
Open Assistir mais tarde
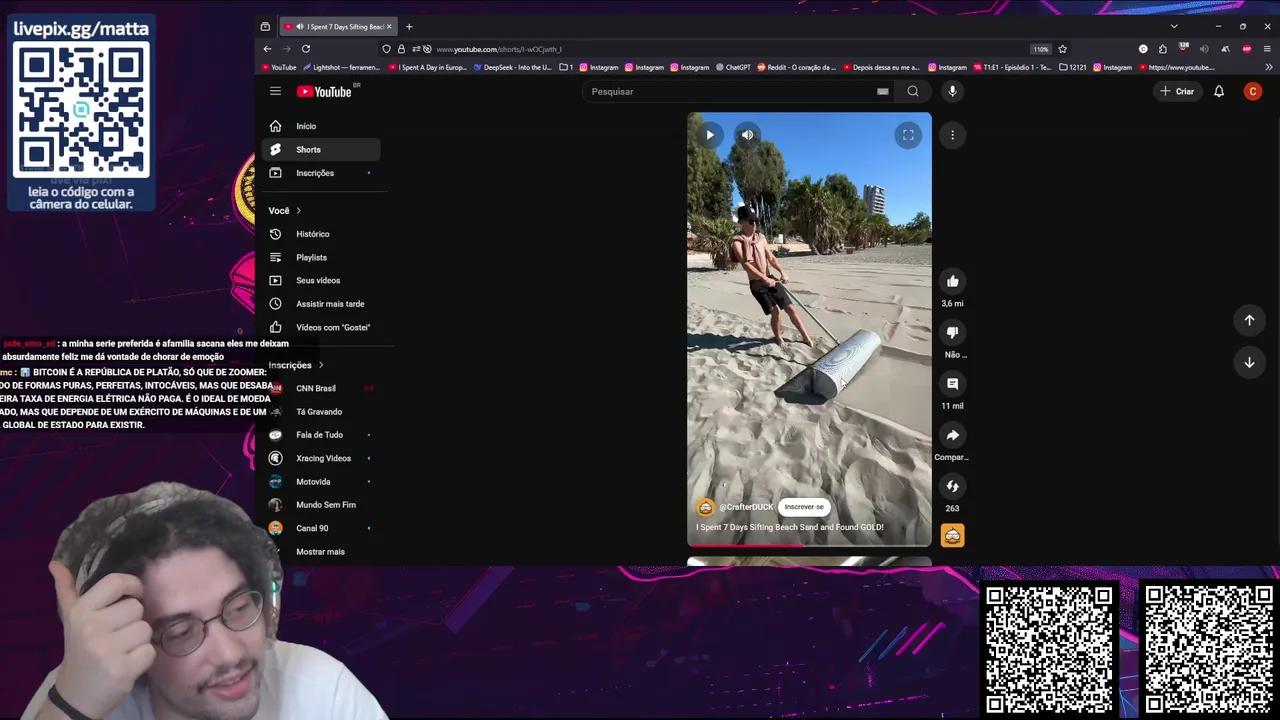(x=321, y=304)
